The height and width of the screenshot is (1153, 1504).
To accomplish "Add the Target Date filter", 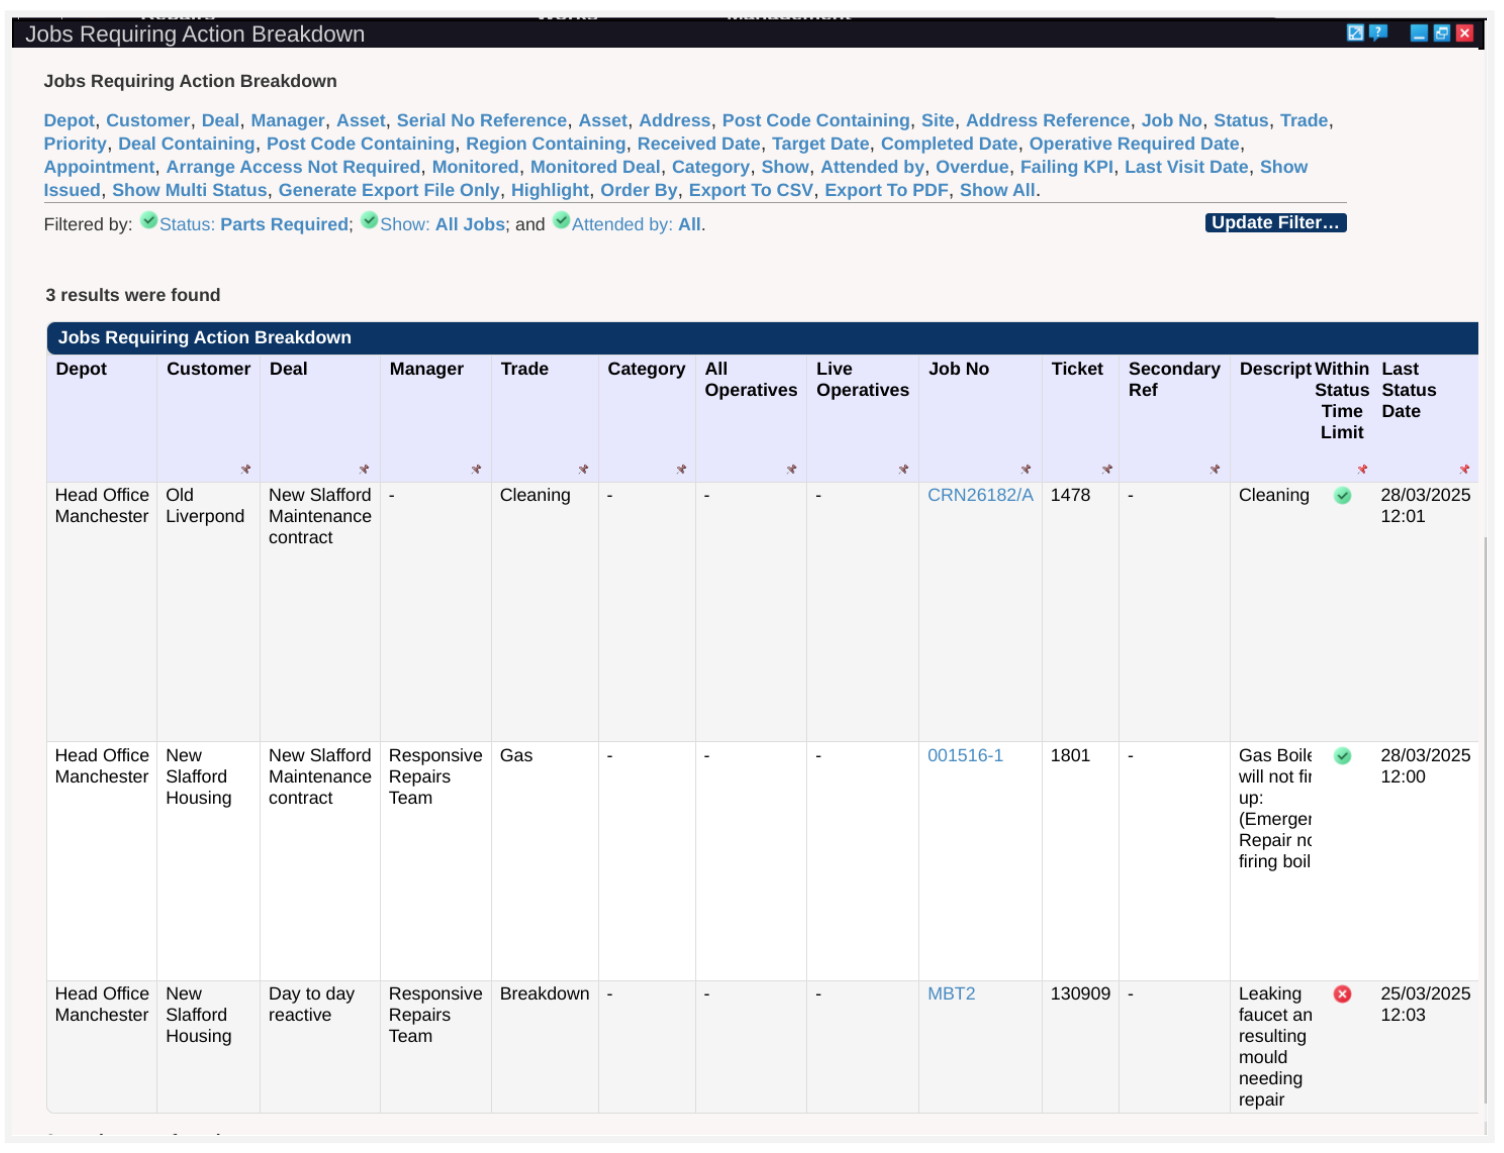I will (821, 144).
